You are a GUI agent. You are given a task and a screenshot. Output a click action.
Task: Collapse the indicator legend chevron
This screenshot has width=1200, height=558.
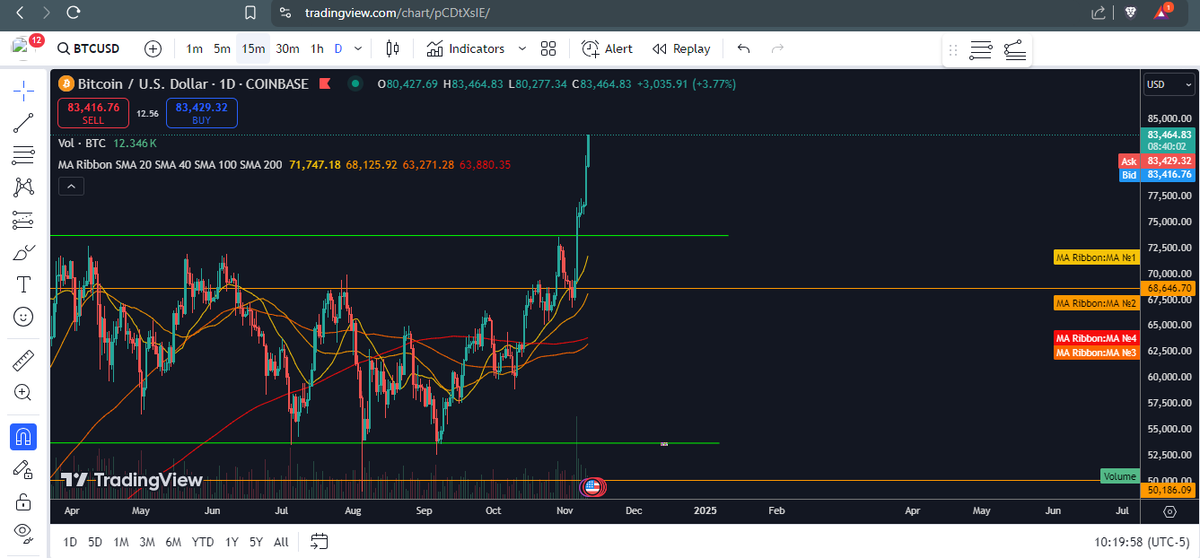click(71, 186)
